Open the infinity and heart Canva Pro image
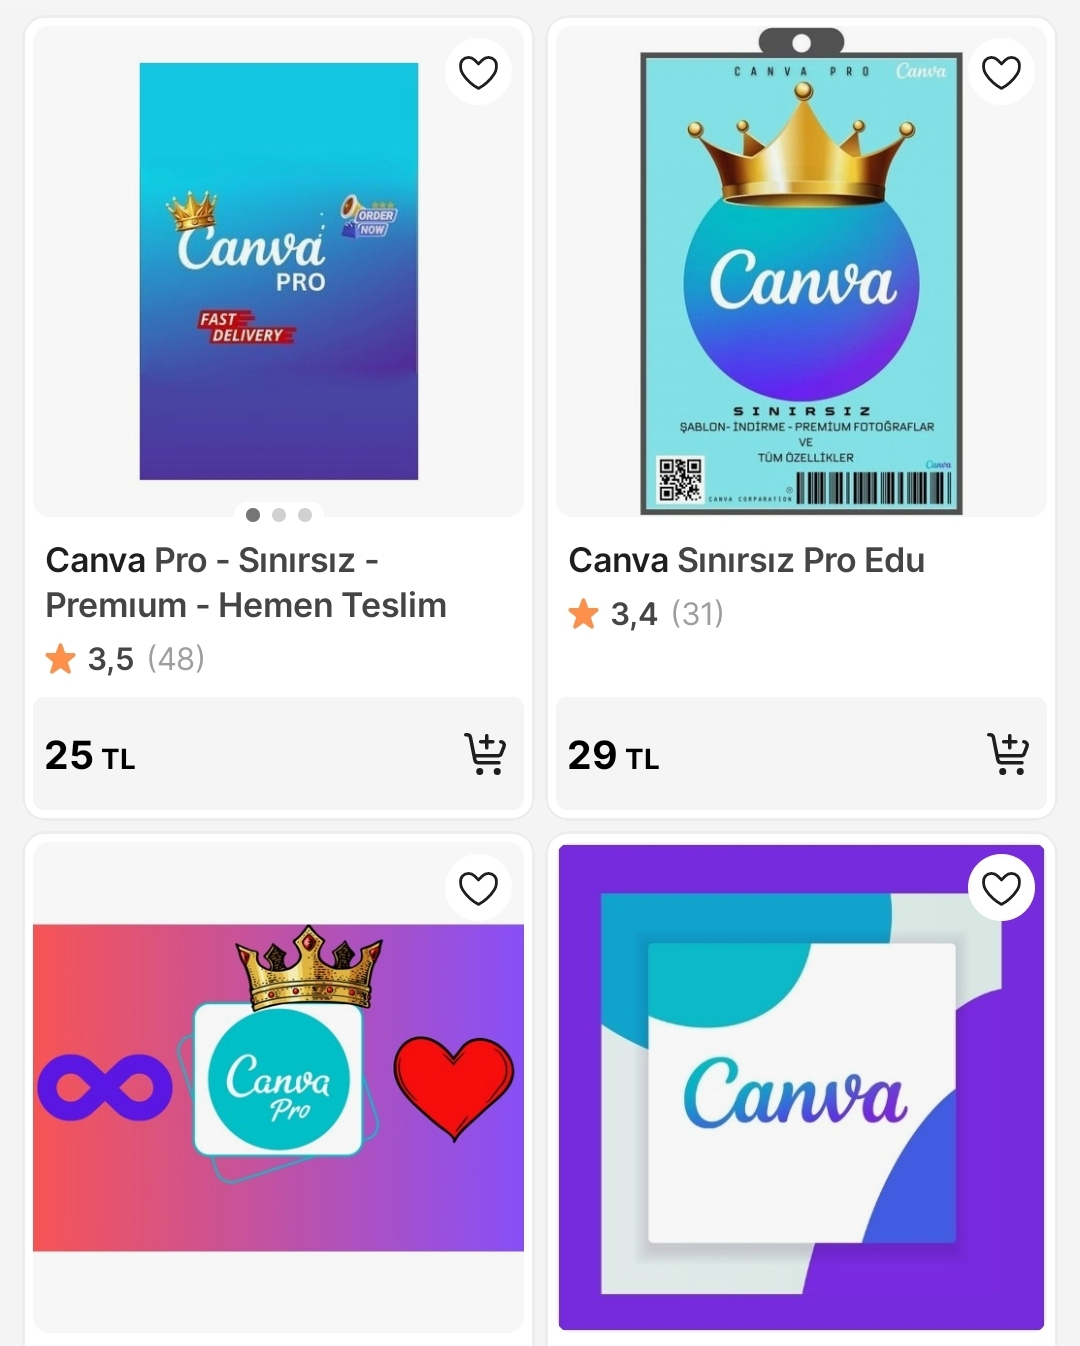The height and width of the screenshot is (1346, 1080). (x=279, y=1087)
